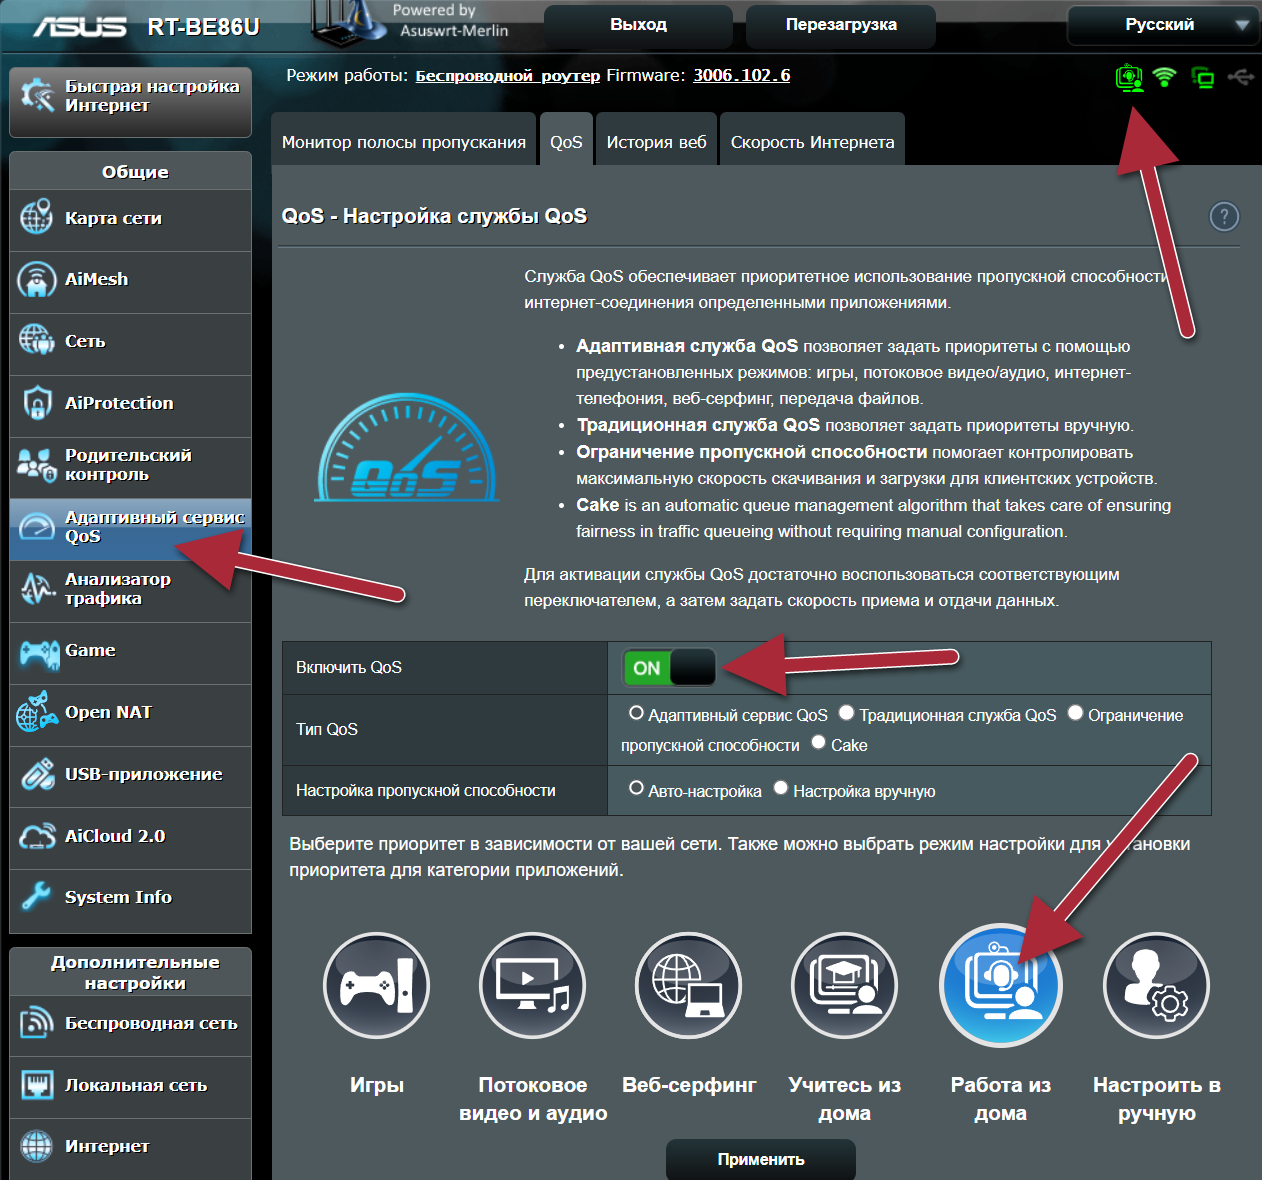Click Адаптивный сервис QoS gauge icon
The width and height of the screenshot is (1262, 1180).
[37, 526]
